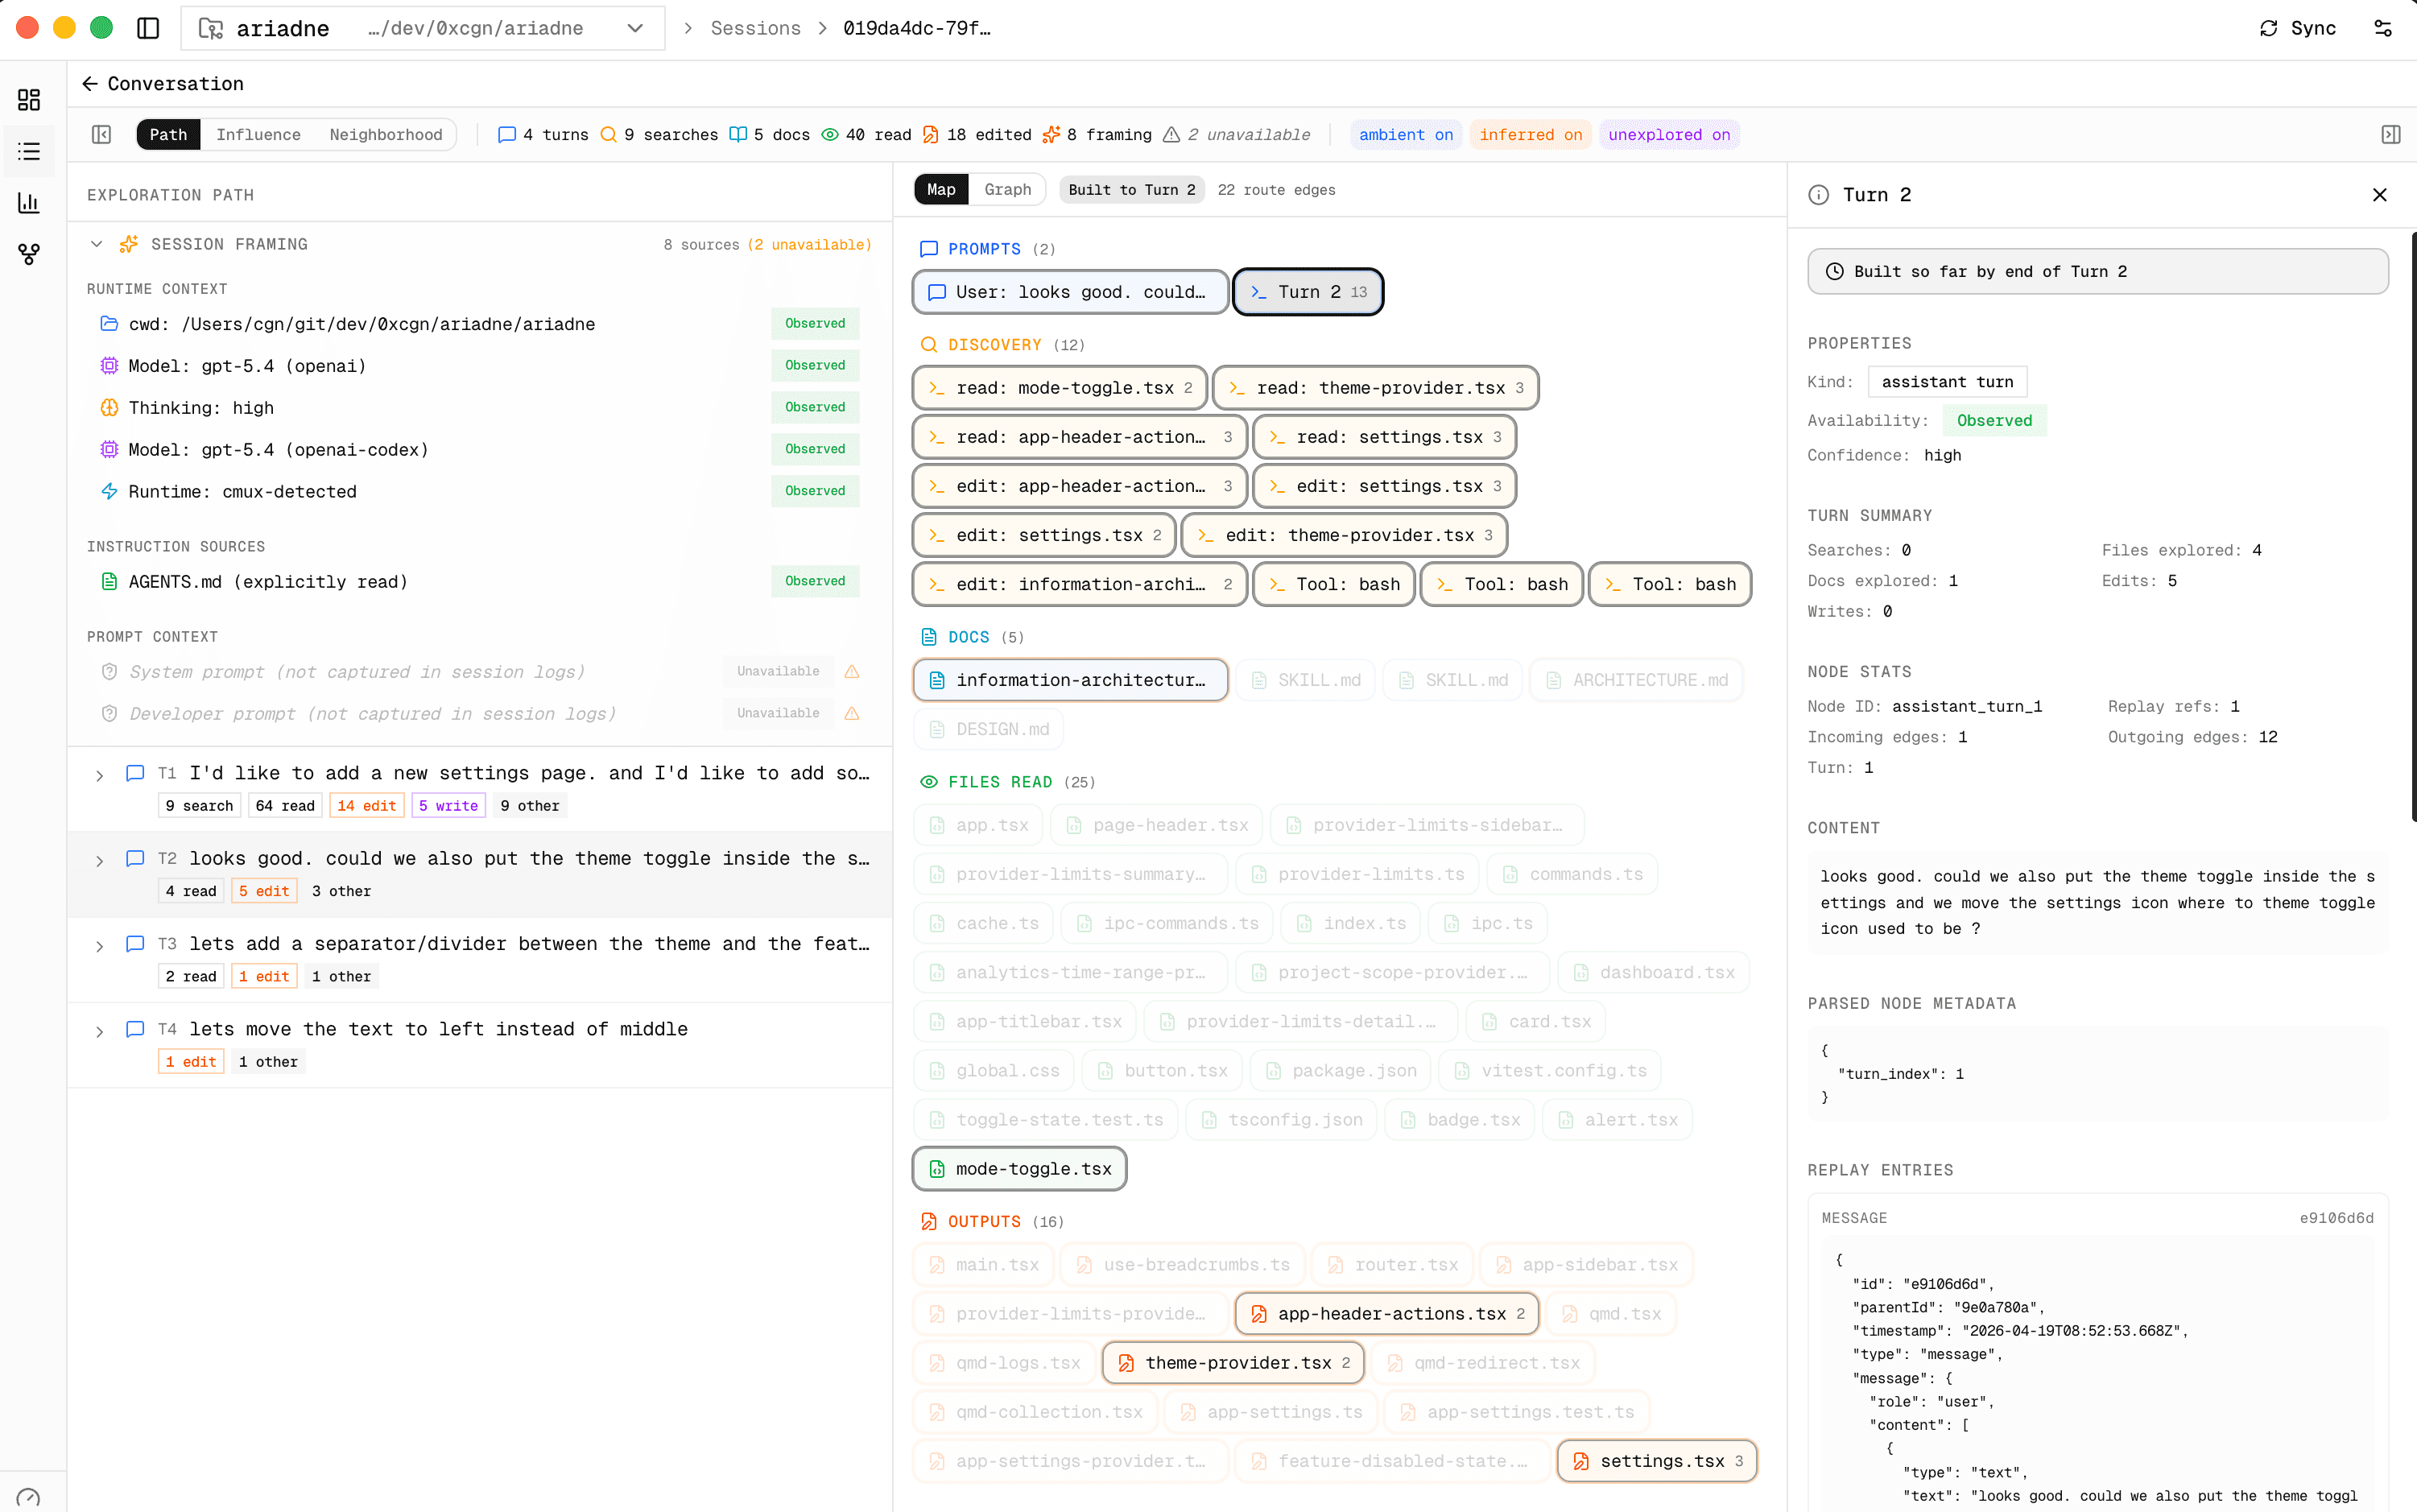
Task: Open filter settings via sliders icon top right
Action: 2384,28
